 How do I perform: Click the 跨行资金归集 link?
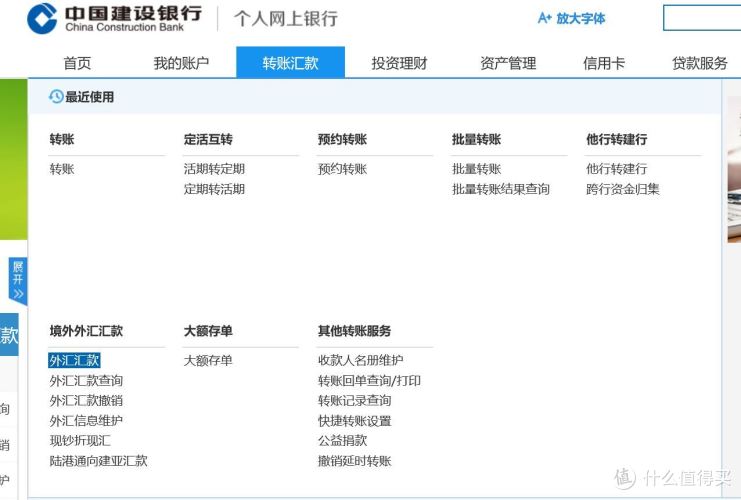[622, 189]
